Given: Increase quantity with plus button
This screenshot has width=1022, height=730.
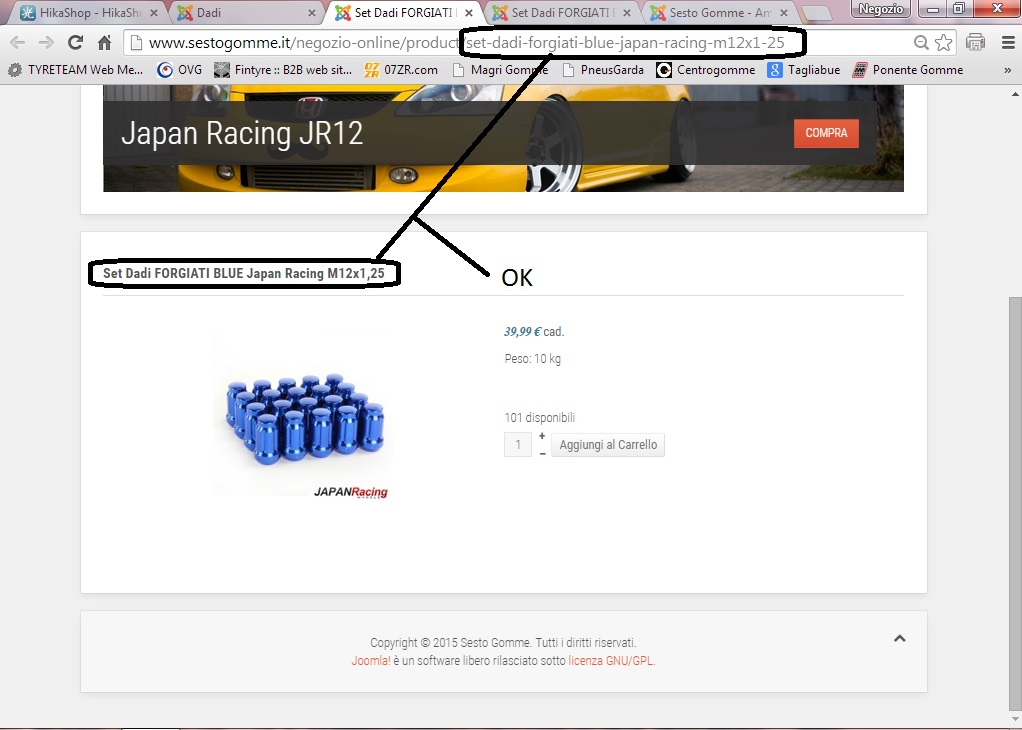Looking at the screenshot, I should point(542,436).
